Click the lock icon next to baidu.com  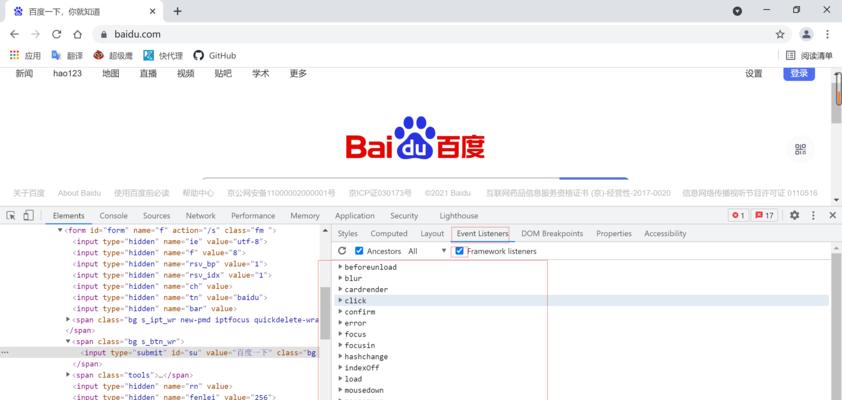pos(104,34)
